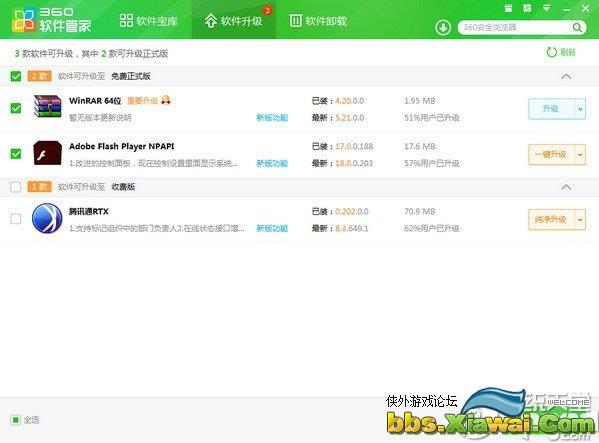Open the skin icon in title bar
599x443 pixels.
click(508, 8)
